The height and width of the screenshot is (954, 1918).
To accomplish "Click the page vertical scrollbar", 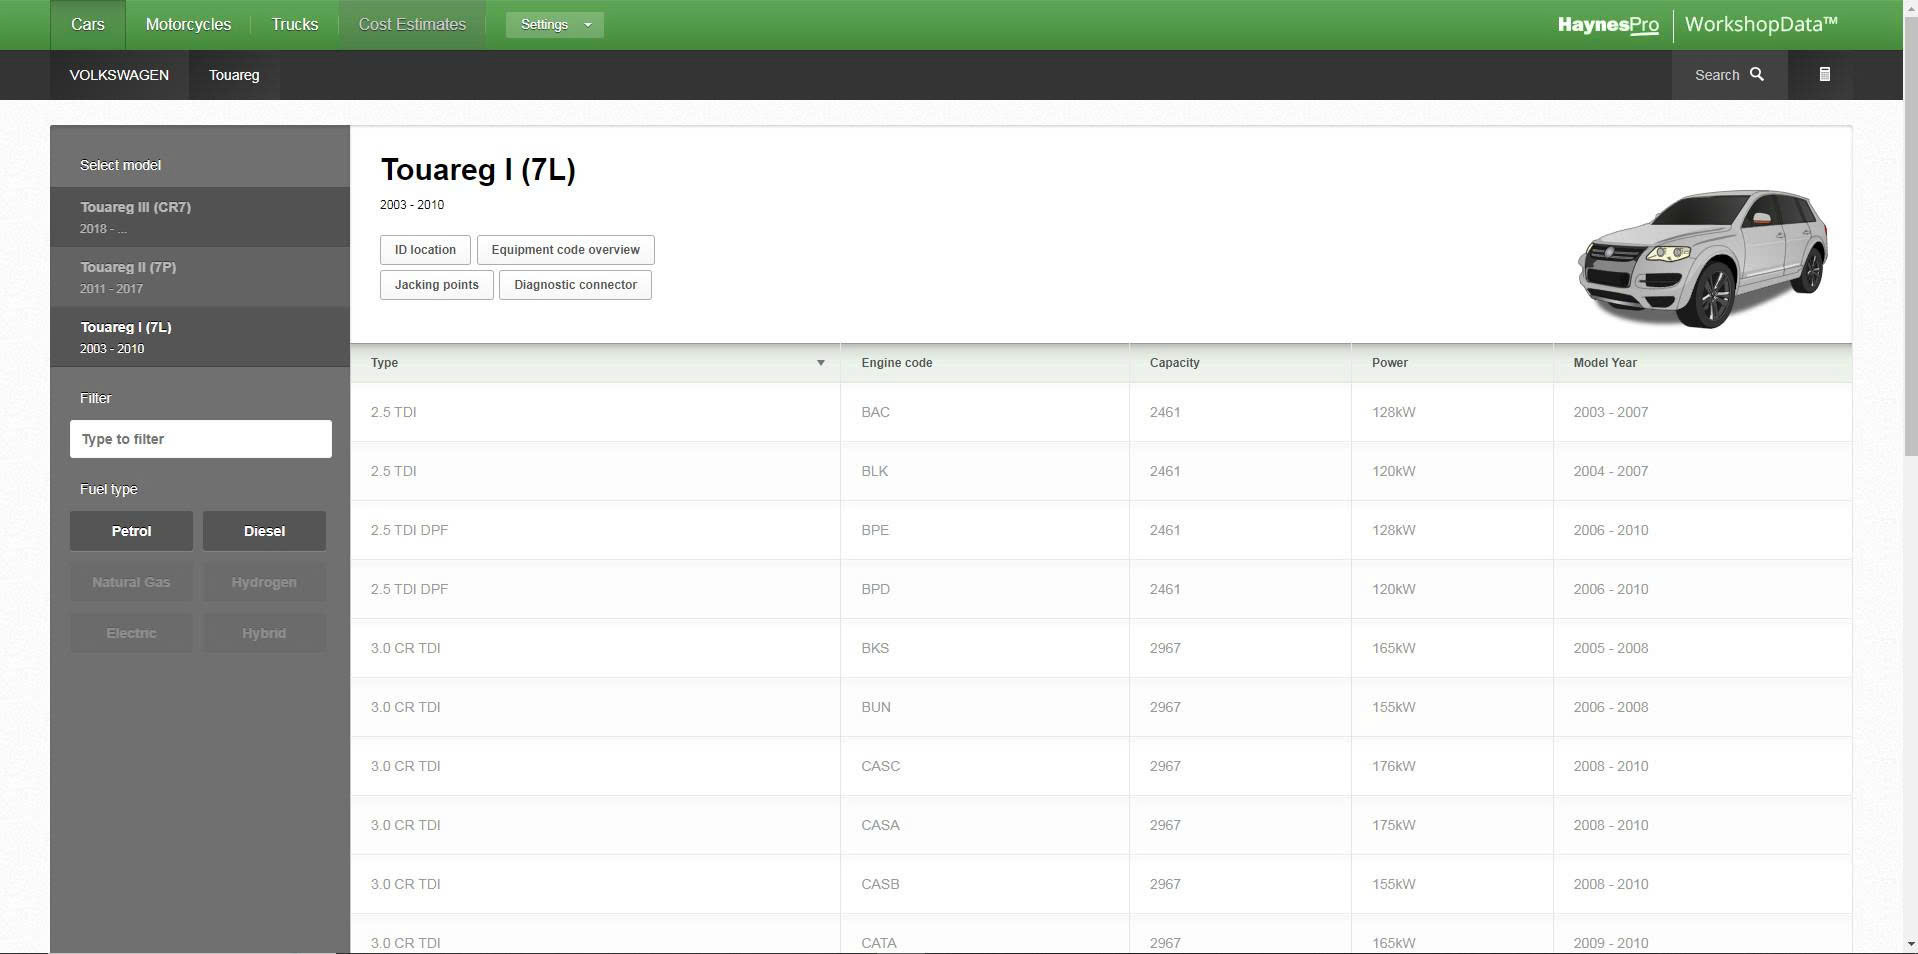I will click(x=1910, y=300).
